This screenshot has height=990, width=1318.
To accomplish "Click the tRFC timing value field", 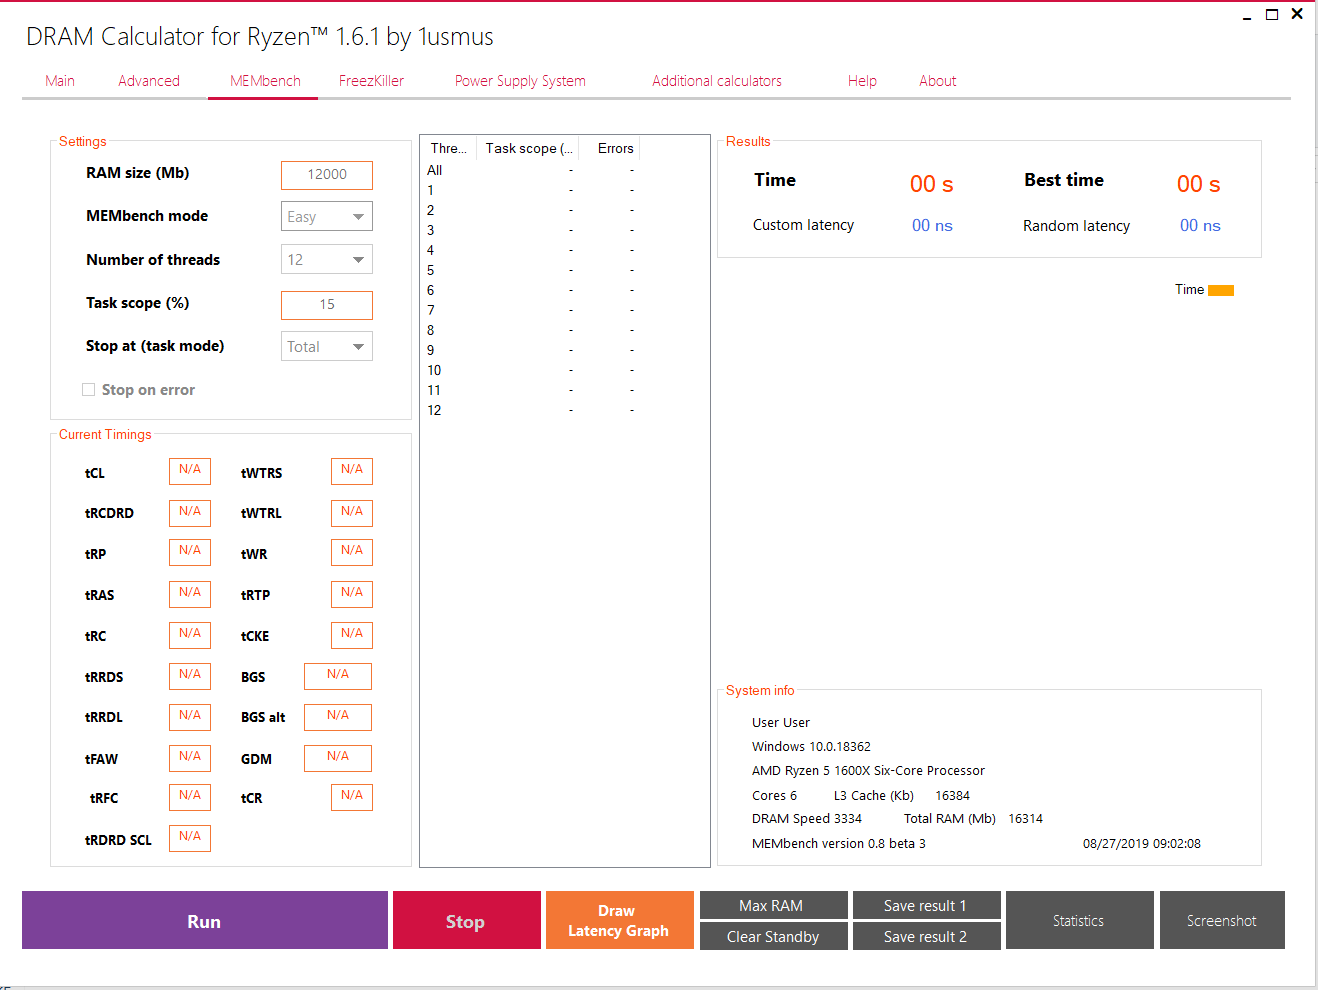I will coord(190,797).
